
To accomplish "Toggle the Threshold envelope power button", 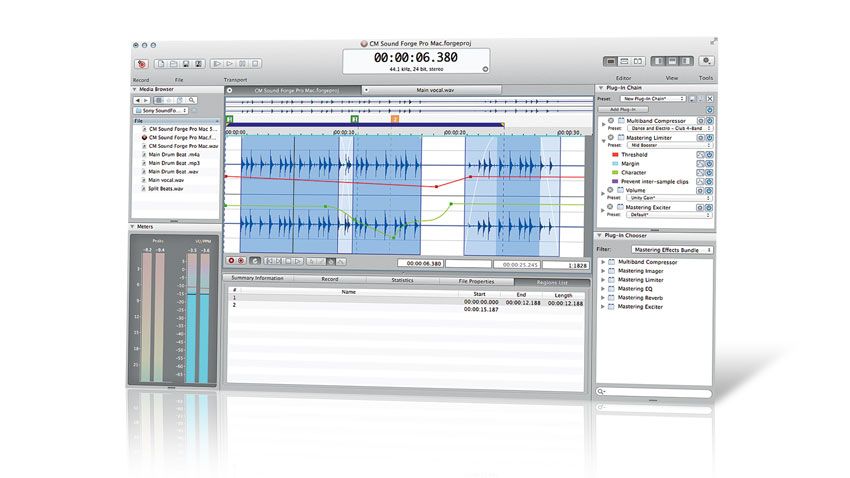I will [x=709, y=155].
